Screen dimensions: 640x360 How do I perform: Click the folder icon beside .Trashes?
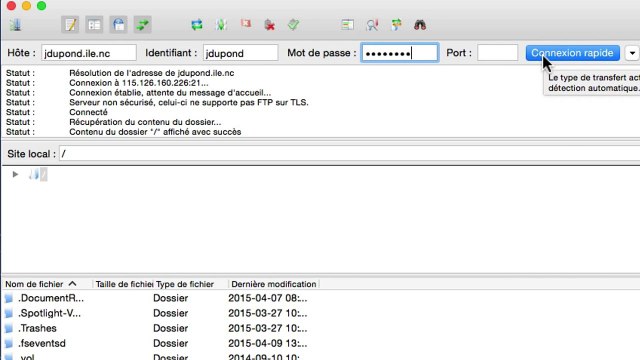coord(9,329)
